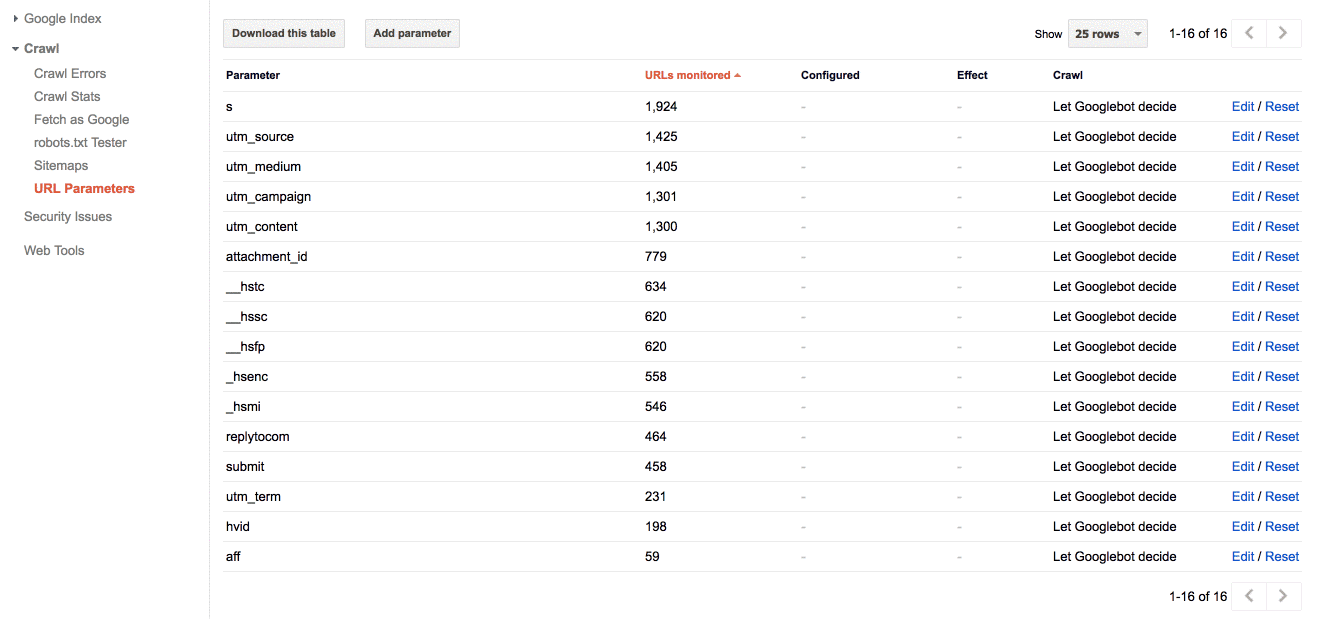Image resolution: width=1340 pixels, height=619 pixels.
Task: Reset the s parameter
Action: (1282, 106)
